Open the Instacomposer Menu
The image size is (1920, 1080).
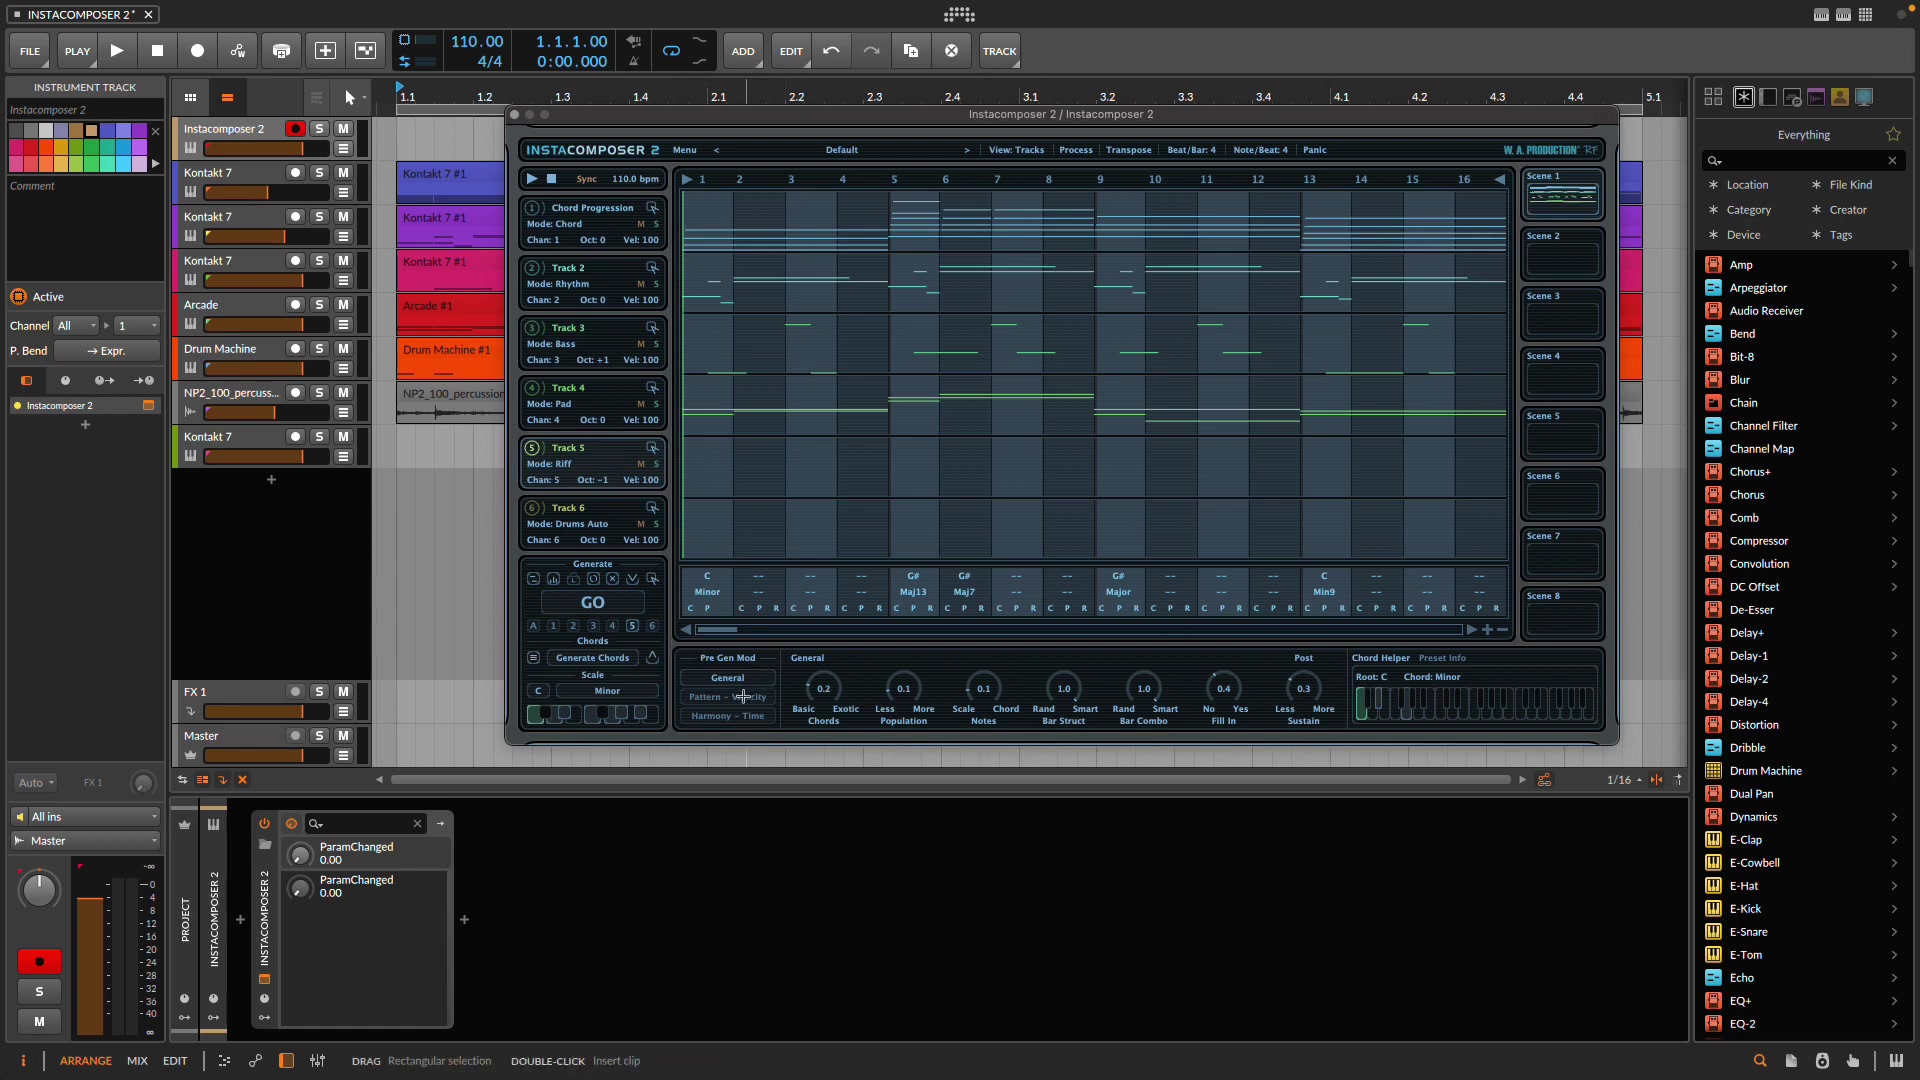coord(685,150)
